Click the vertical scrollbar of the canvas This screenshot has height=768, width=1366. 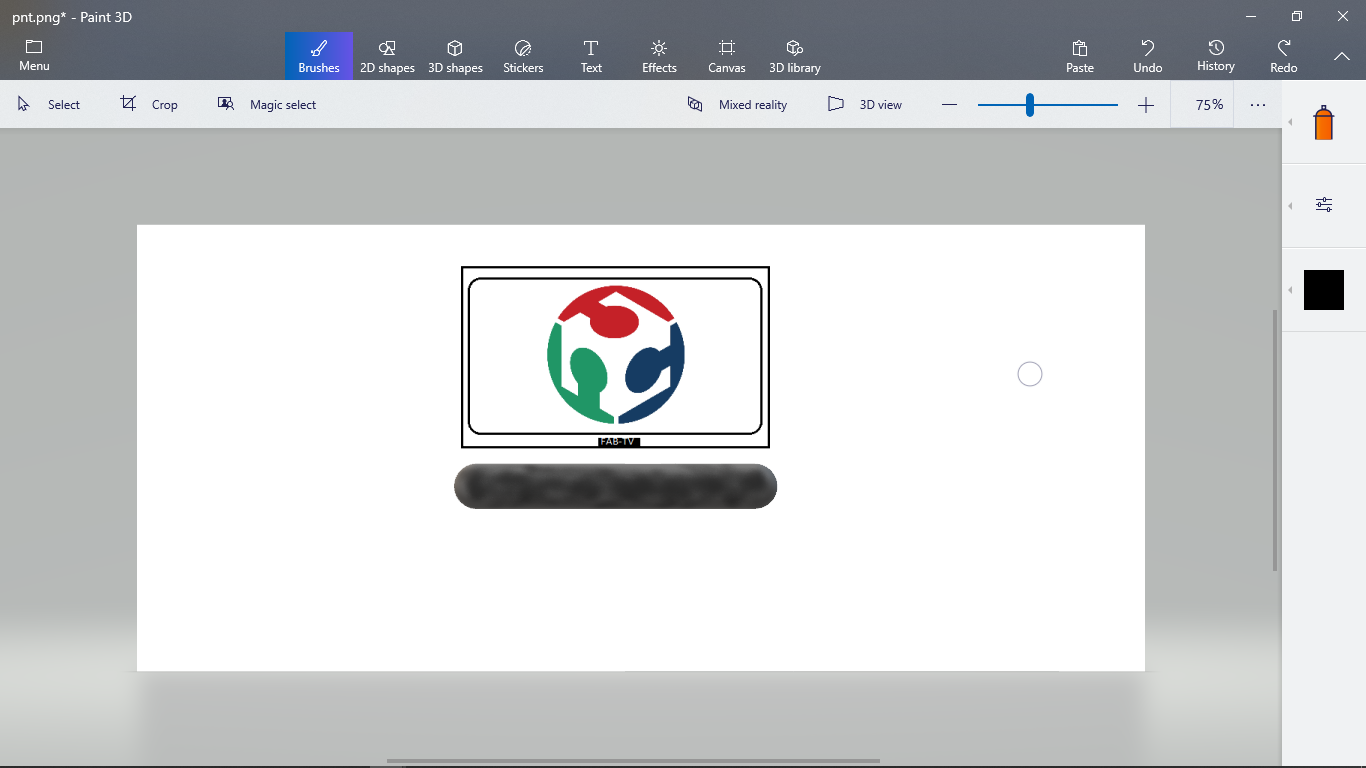pyautogui.click(x=1274, y=440)
